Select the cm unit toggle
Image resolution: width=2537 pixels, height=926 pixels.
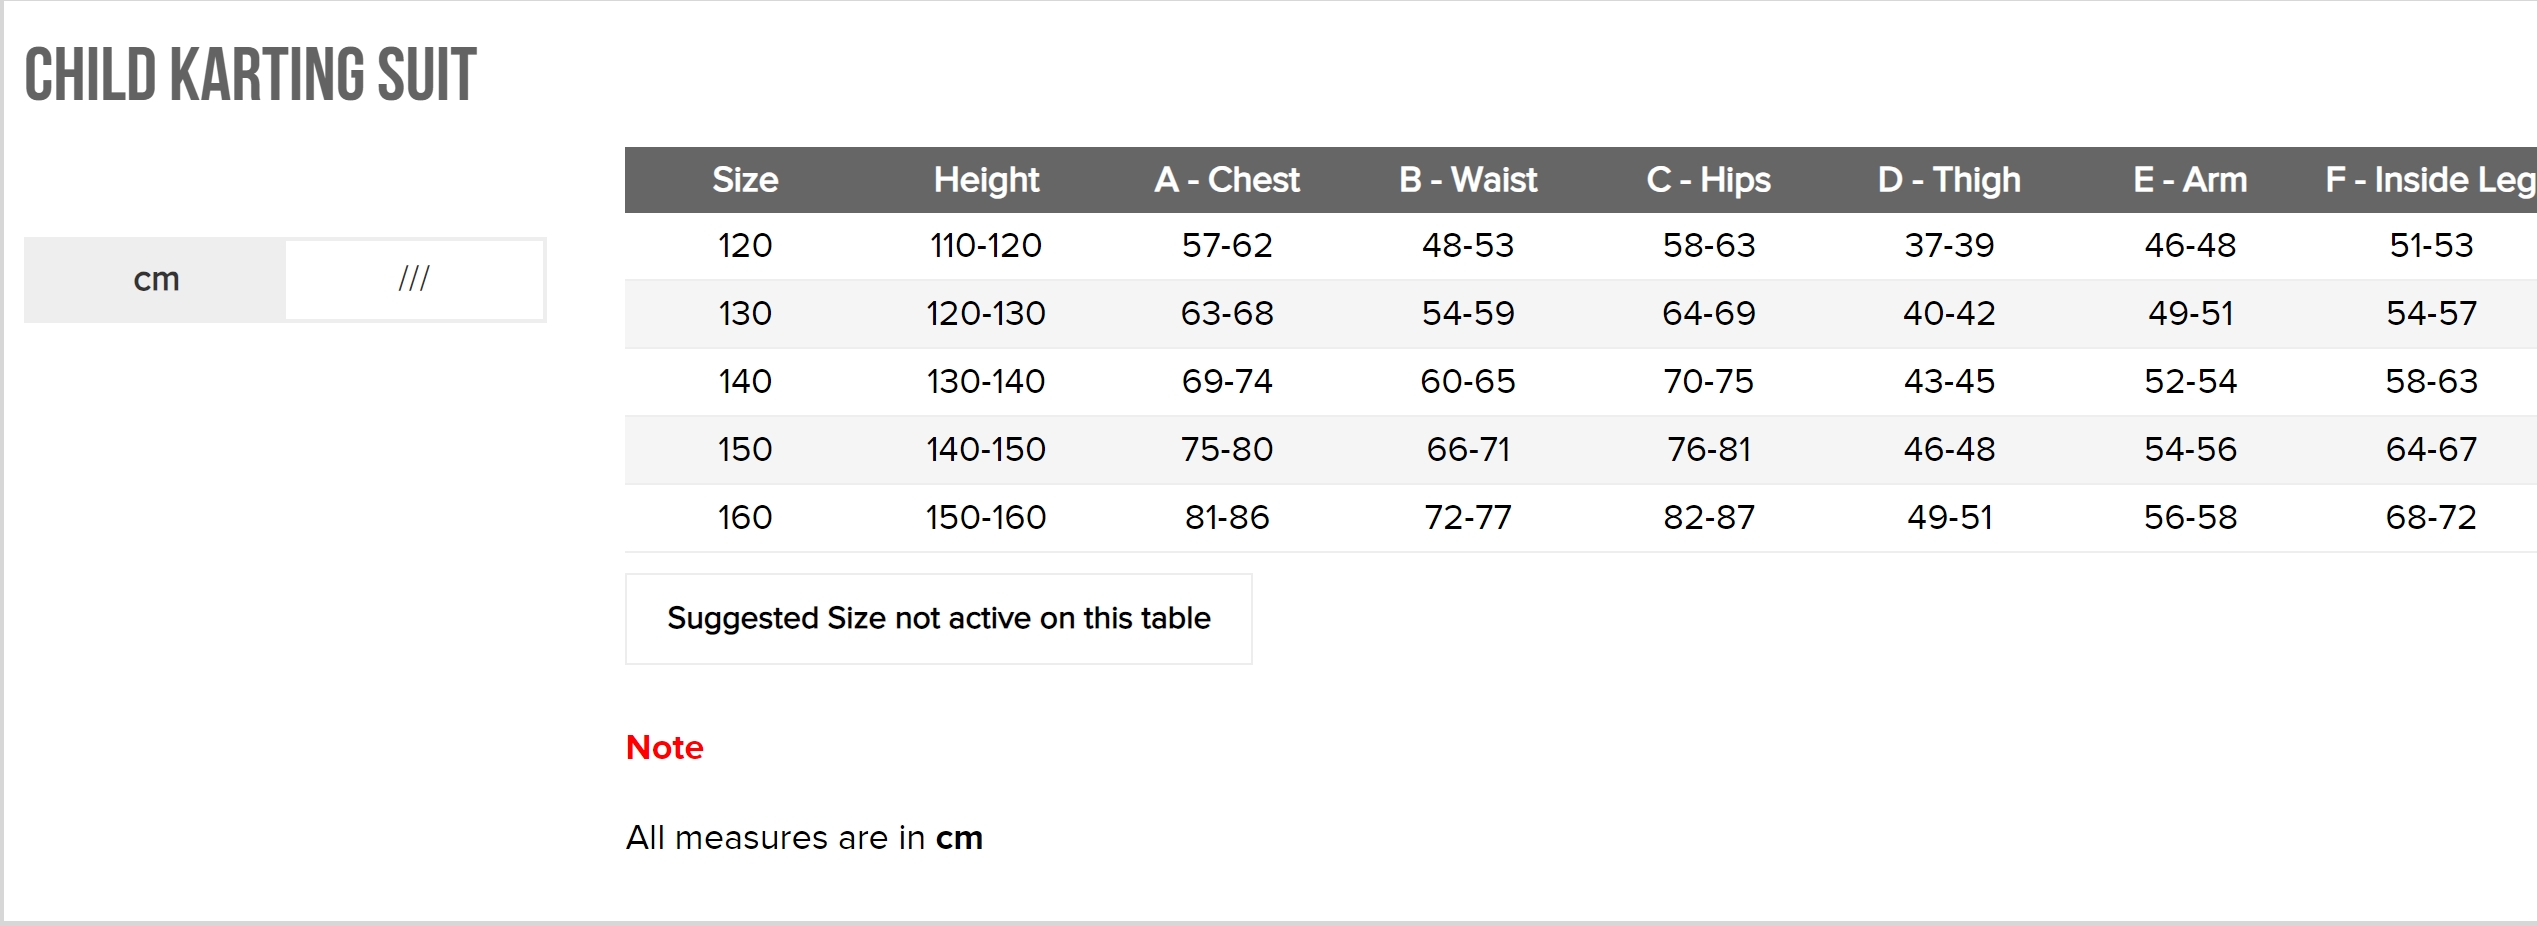click(x=156, y=280)
